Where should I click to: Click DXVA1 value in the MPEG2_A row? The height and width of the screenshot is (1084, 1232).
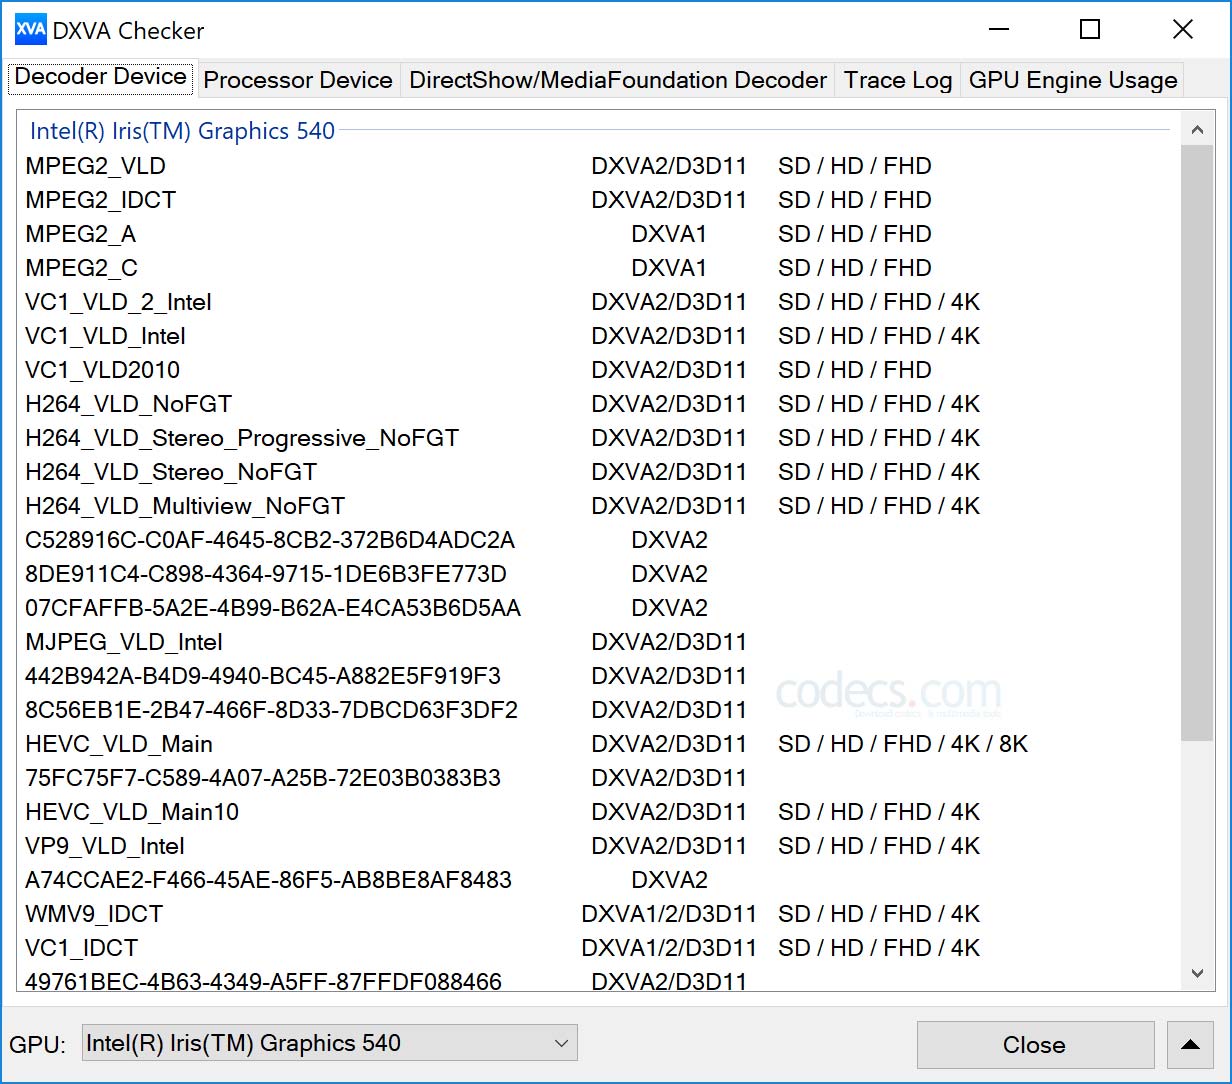(669, 234)
